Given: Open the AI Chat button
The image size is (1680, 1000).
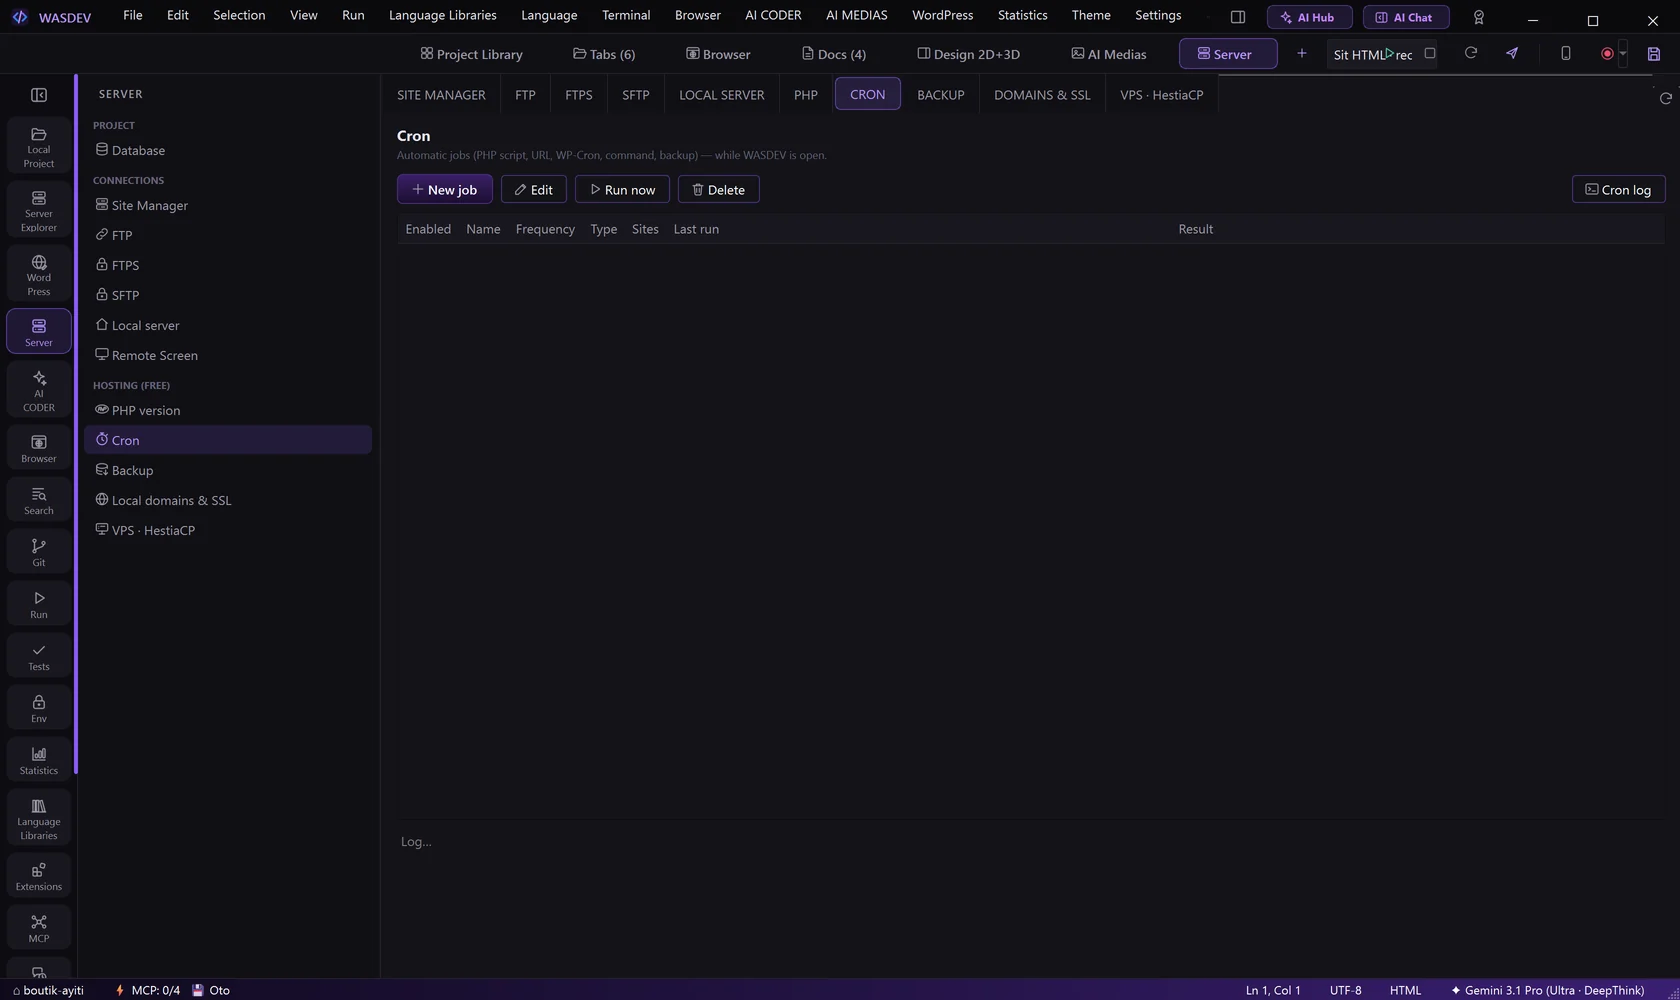Looking at the screenshot, I should (1406, 17).
